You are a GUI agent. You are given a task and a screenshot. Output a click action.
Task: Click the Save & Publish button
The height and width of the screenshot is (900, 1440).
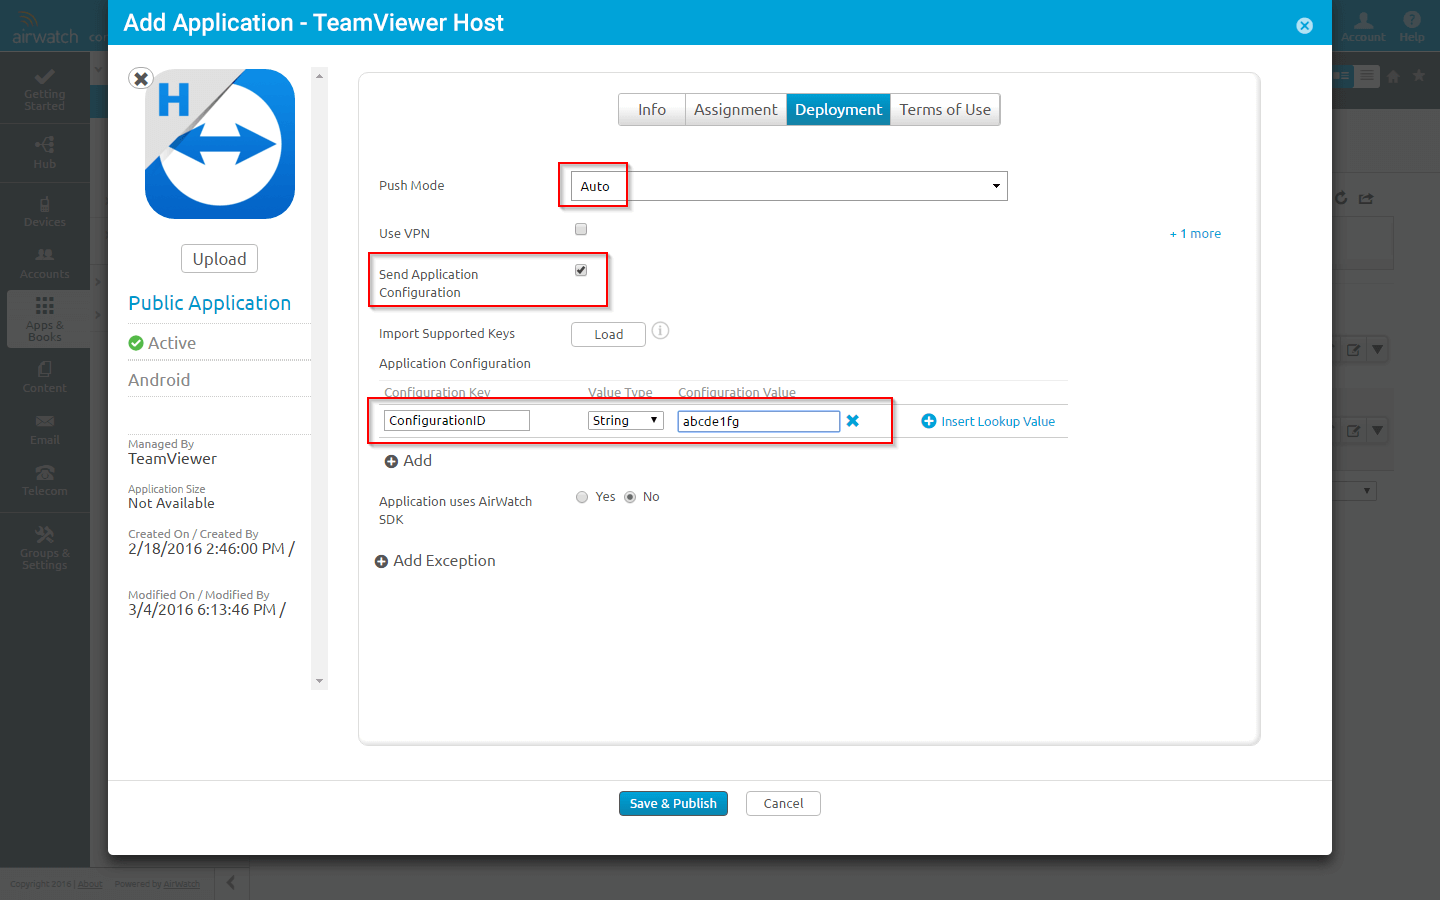click(673, 804)
